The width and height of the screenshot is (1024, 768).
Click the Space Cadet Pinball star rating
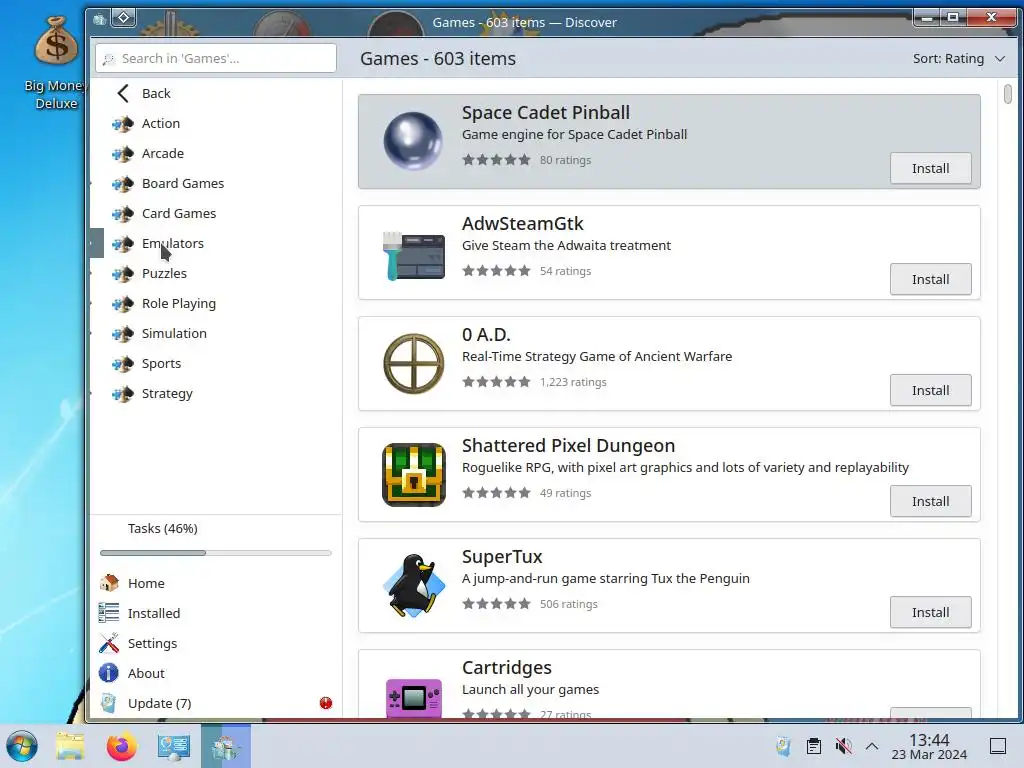496,160
